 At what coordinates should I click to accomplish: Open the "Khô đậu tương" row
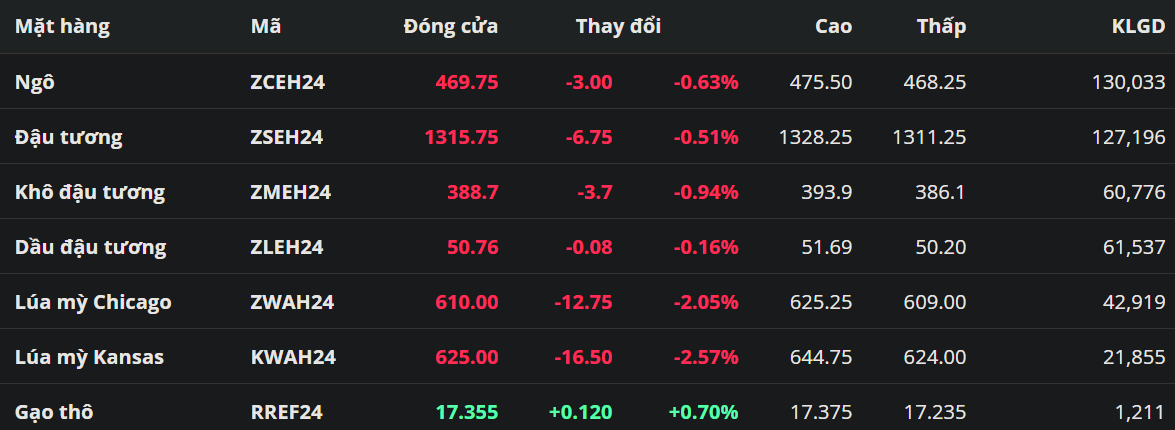coord(90,192)
